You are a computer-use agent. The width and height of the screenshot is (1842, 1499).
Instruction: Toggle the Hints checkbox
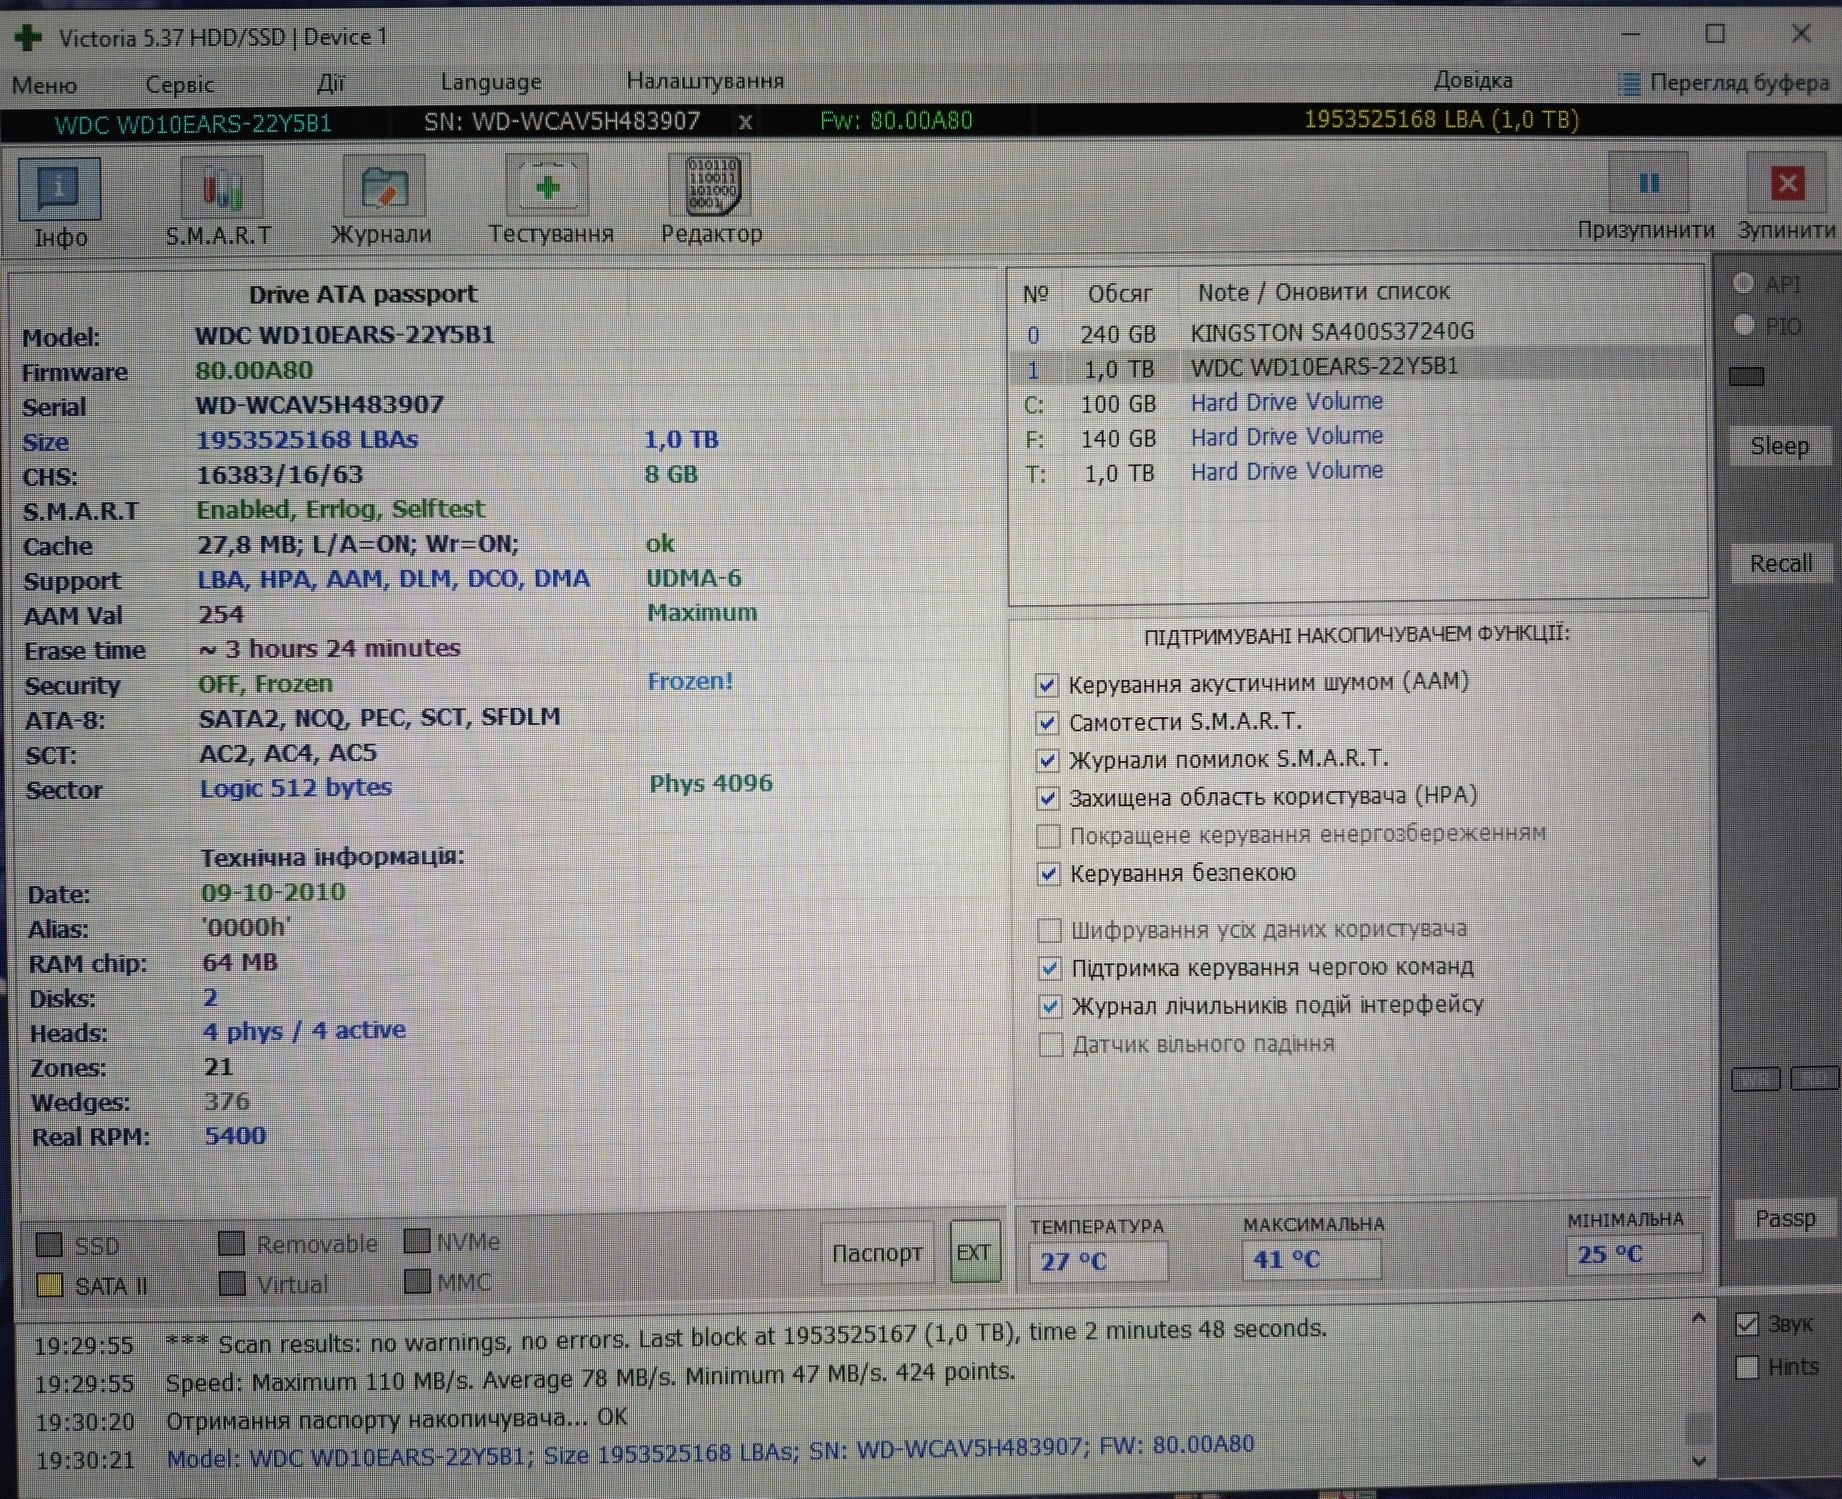tap(1747, 1367)
